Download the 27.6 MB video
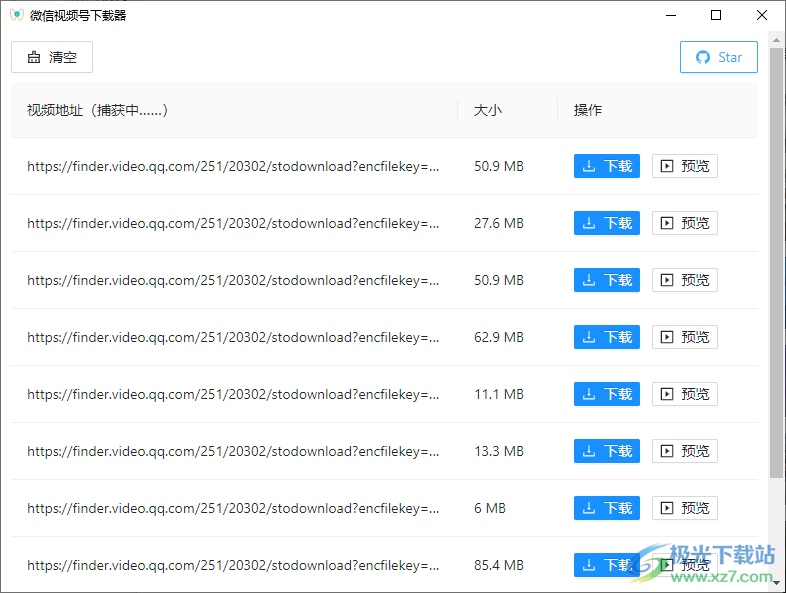Screen dimensions: 786x593 [x=607, y=223]
